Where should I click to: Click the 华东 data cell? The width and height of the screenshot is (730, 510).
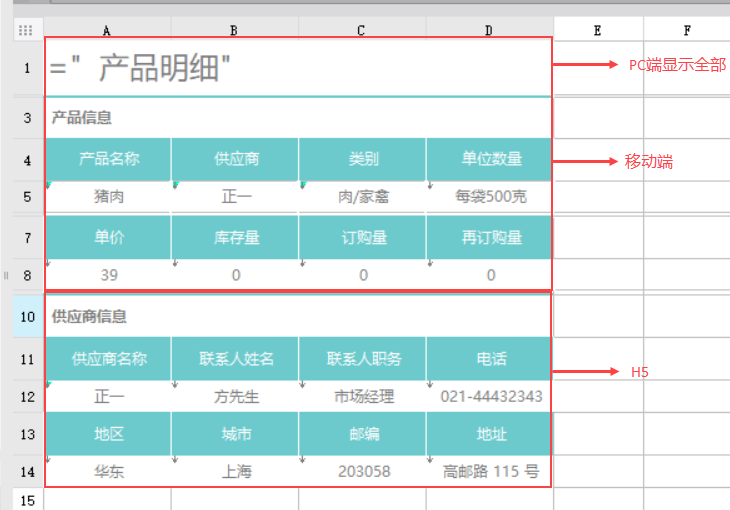pyautogui.click(x=108, y=471)
